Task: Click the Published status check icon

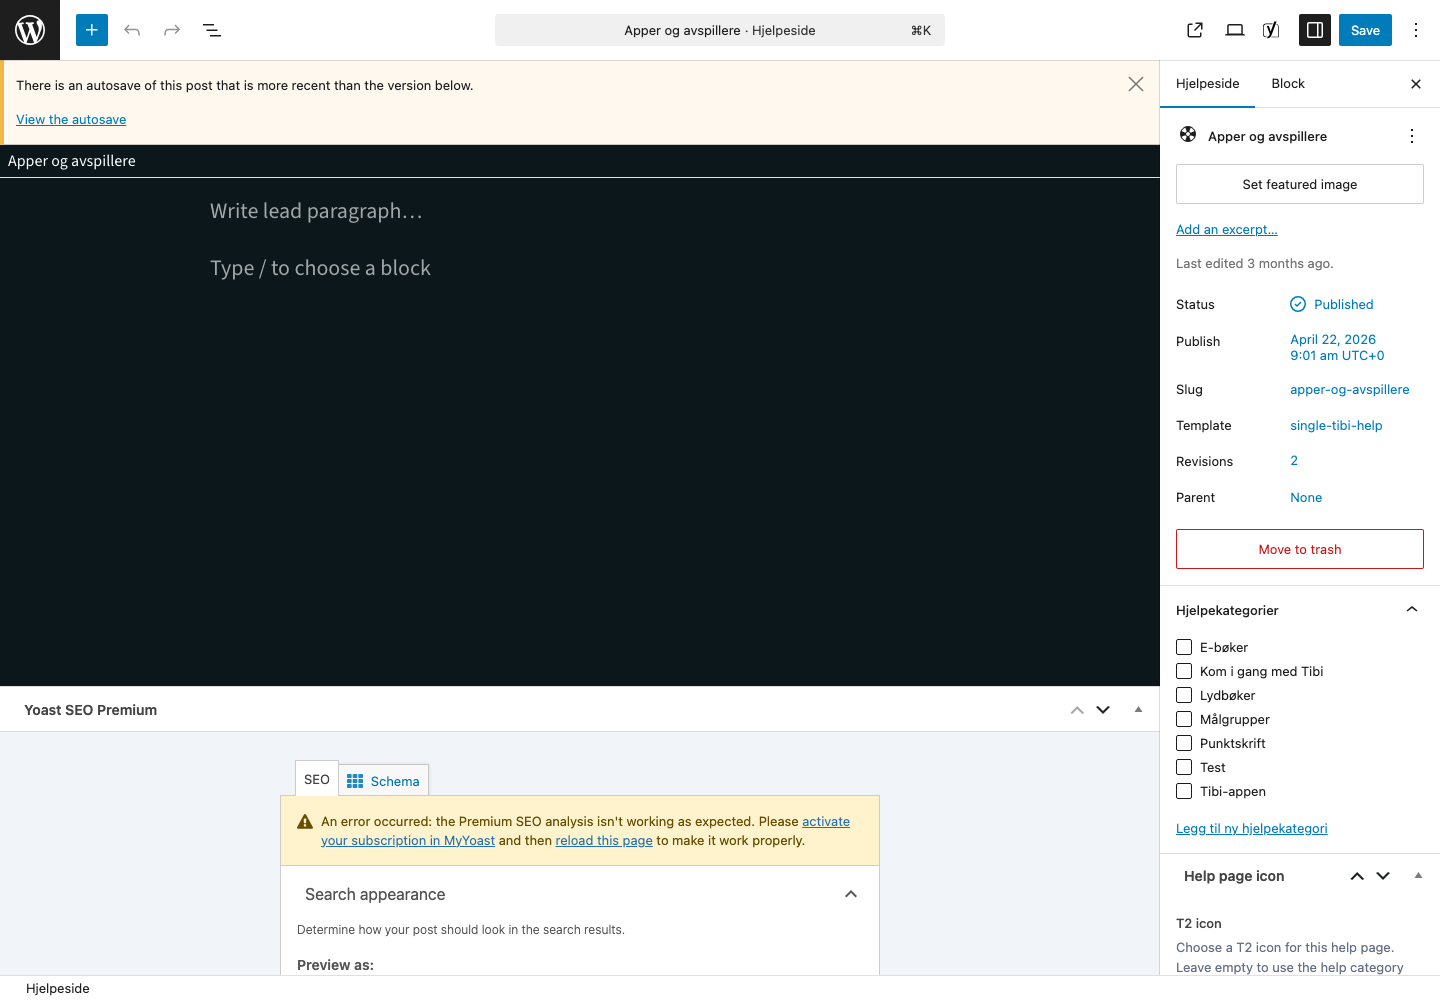Action: [1298, 304]
